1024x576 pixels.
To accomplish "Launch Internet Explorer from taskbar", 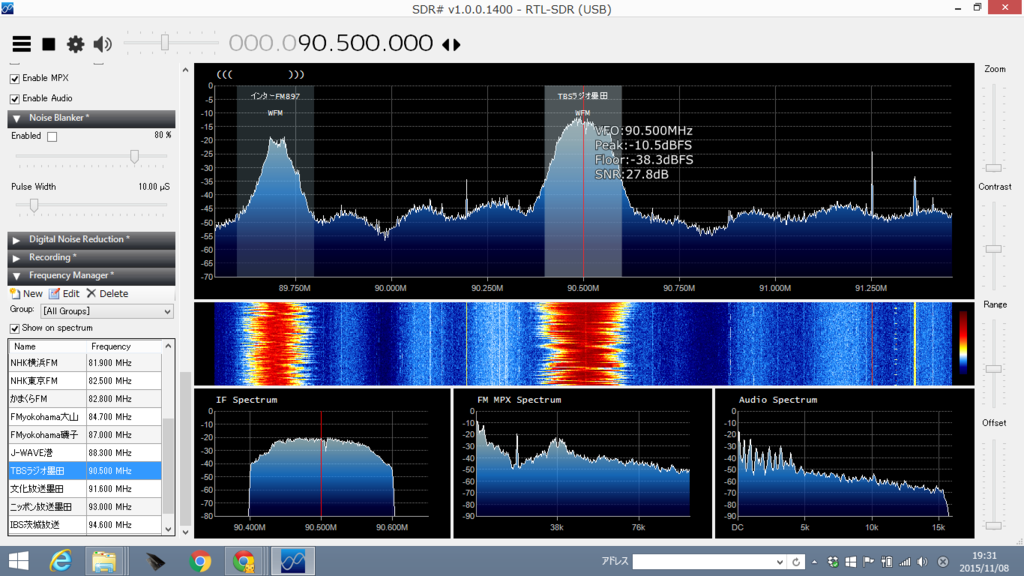I will coord(60,562).
